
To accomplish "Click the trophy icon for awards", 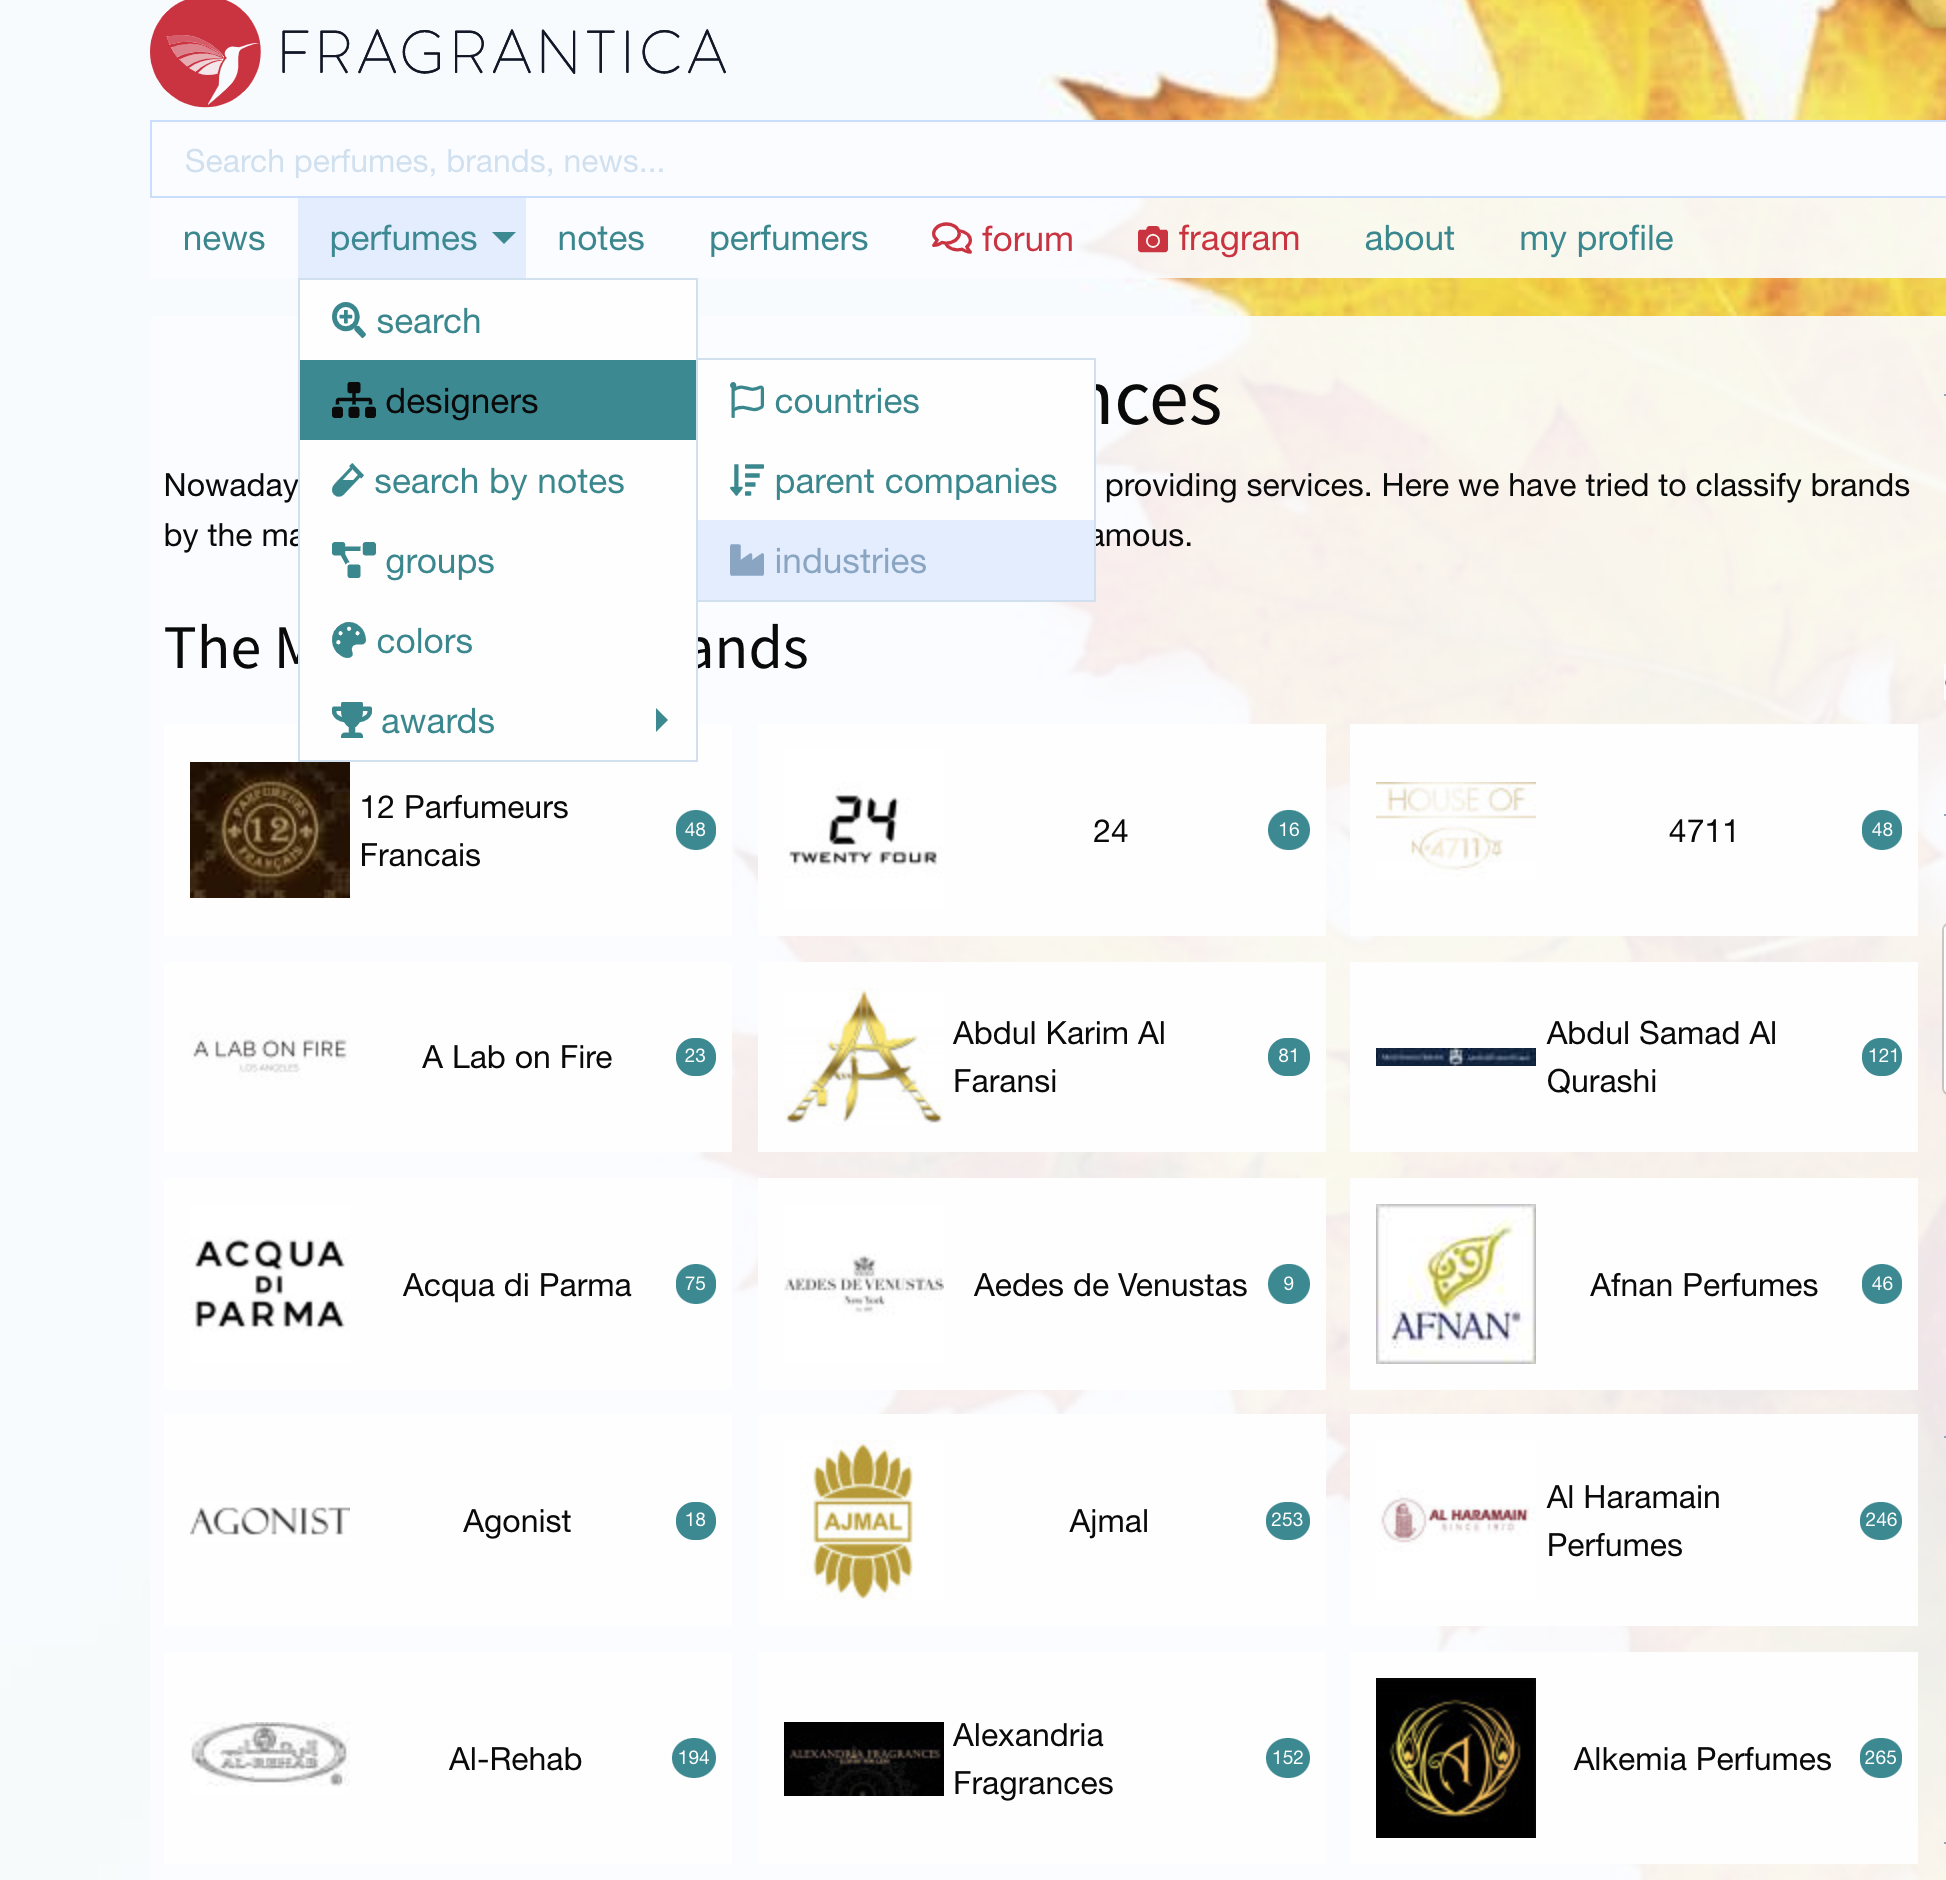I will point(351,720).
